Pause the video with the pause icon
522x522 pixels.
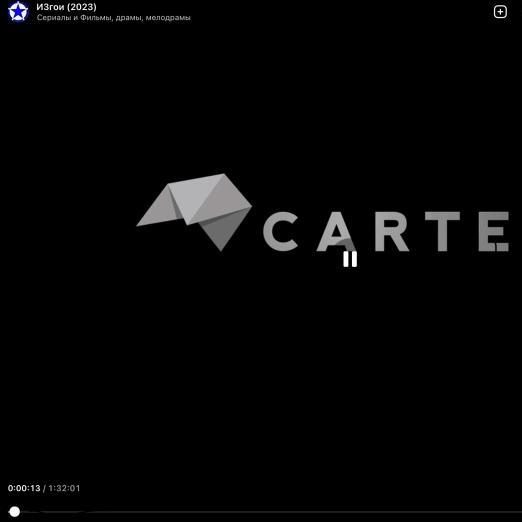tap(350, 259)
